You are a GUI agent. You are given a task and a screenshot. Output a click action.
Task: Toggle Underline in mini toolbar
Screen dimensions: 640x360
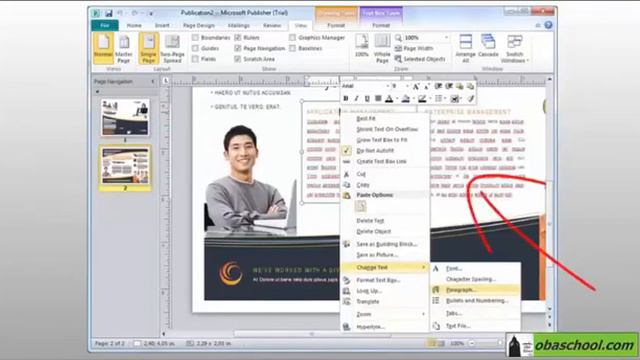click(367, 98)
